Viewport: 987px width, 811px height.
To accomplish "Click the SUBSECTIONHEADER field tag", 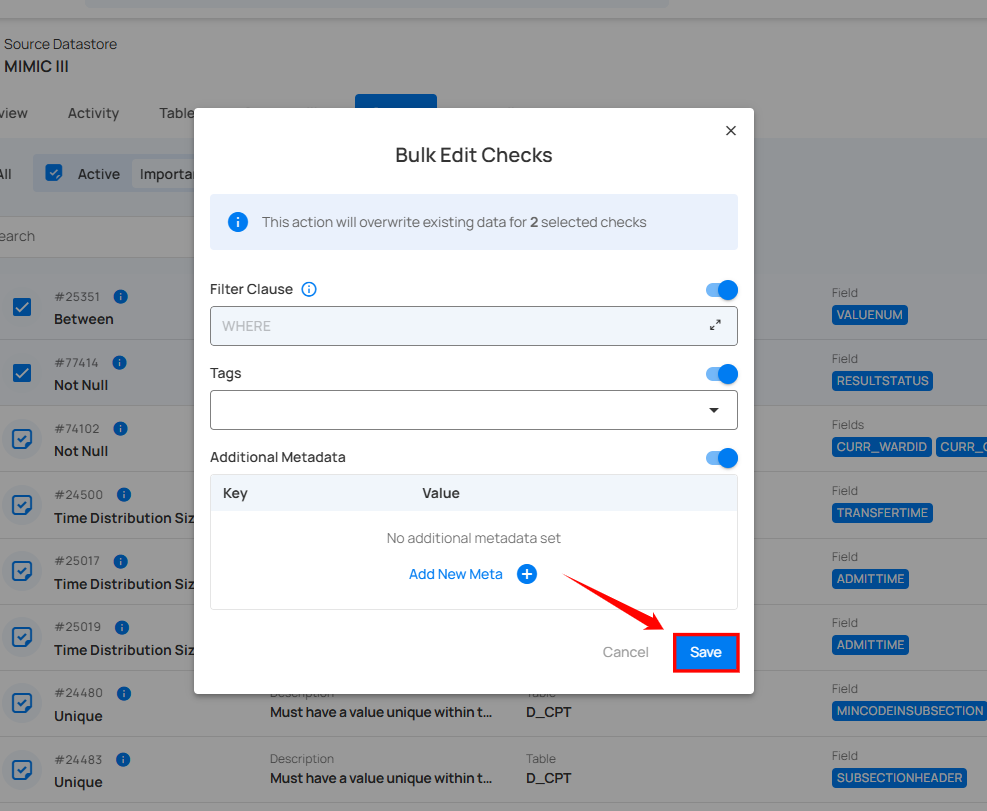I will [x=899, y=778].
